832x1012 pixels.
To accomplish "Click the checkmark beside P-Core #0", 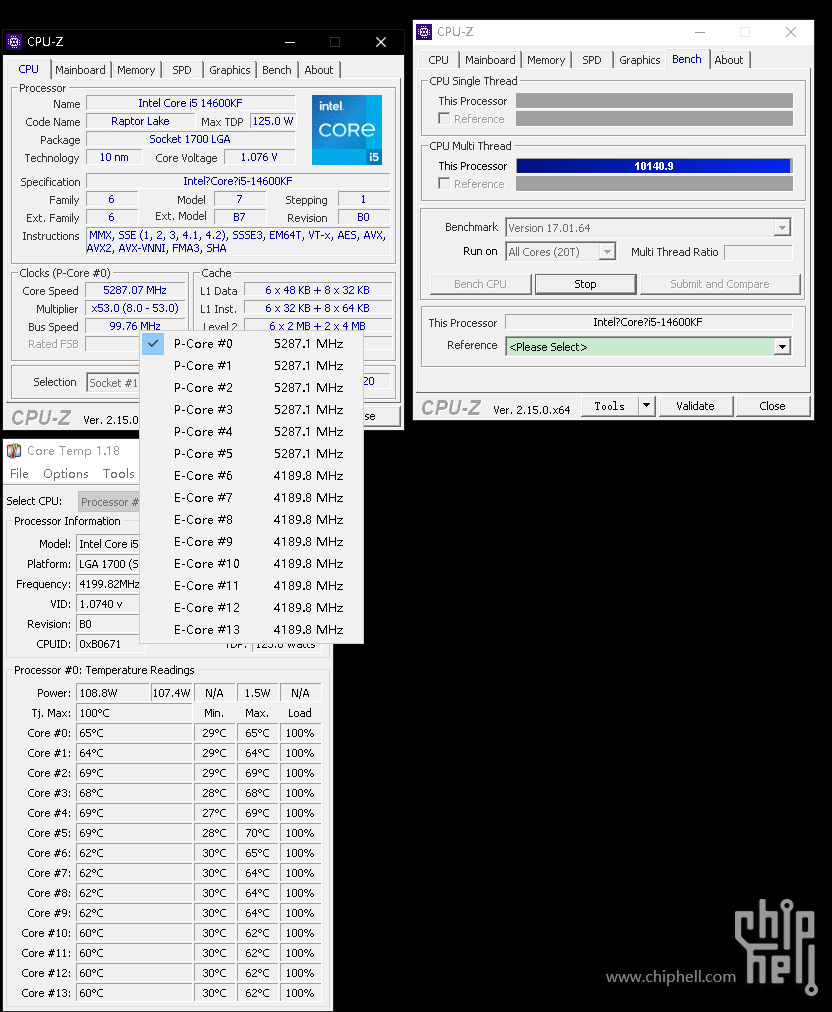I will [153, 344].
